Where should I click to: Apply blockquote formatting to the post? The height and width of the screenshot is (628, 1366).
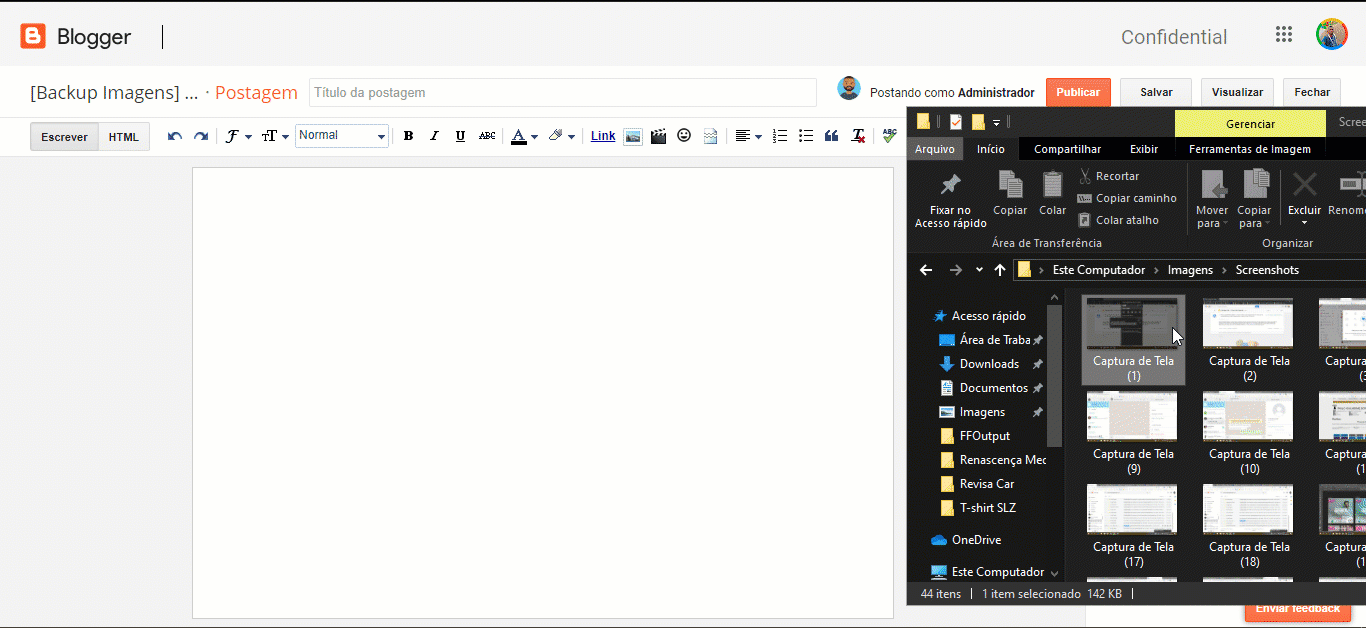[x=831, y=136]
